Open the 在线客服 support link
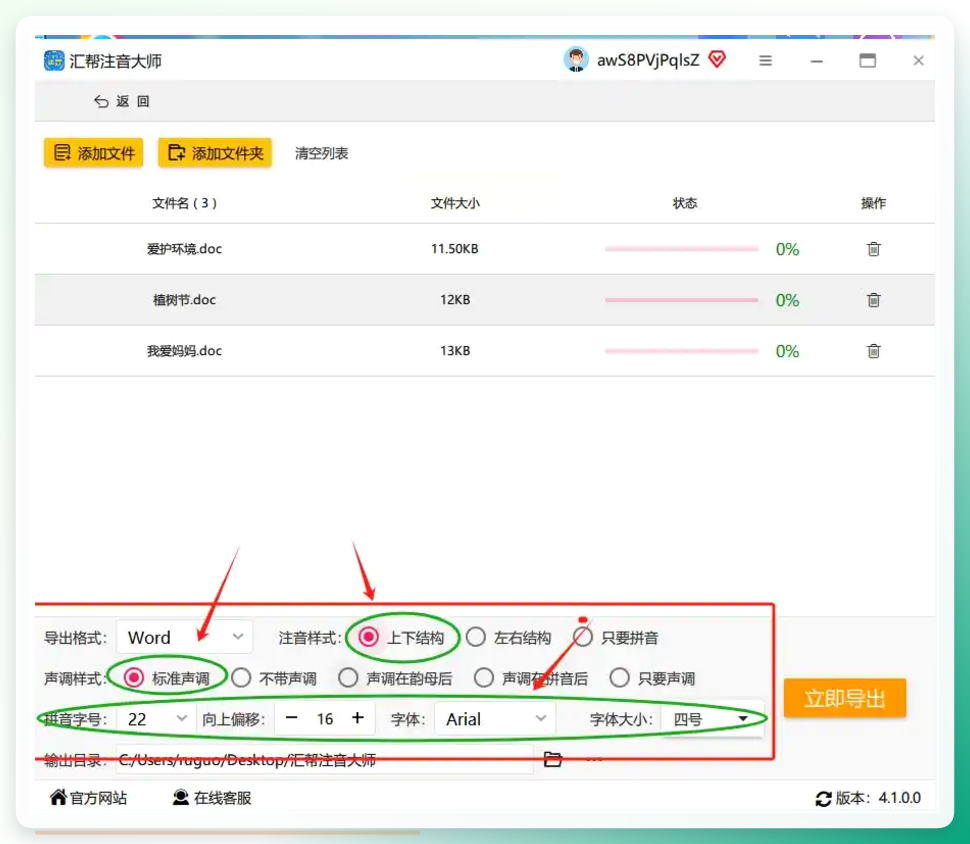 point(212,798)
